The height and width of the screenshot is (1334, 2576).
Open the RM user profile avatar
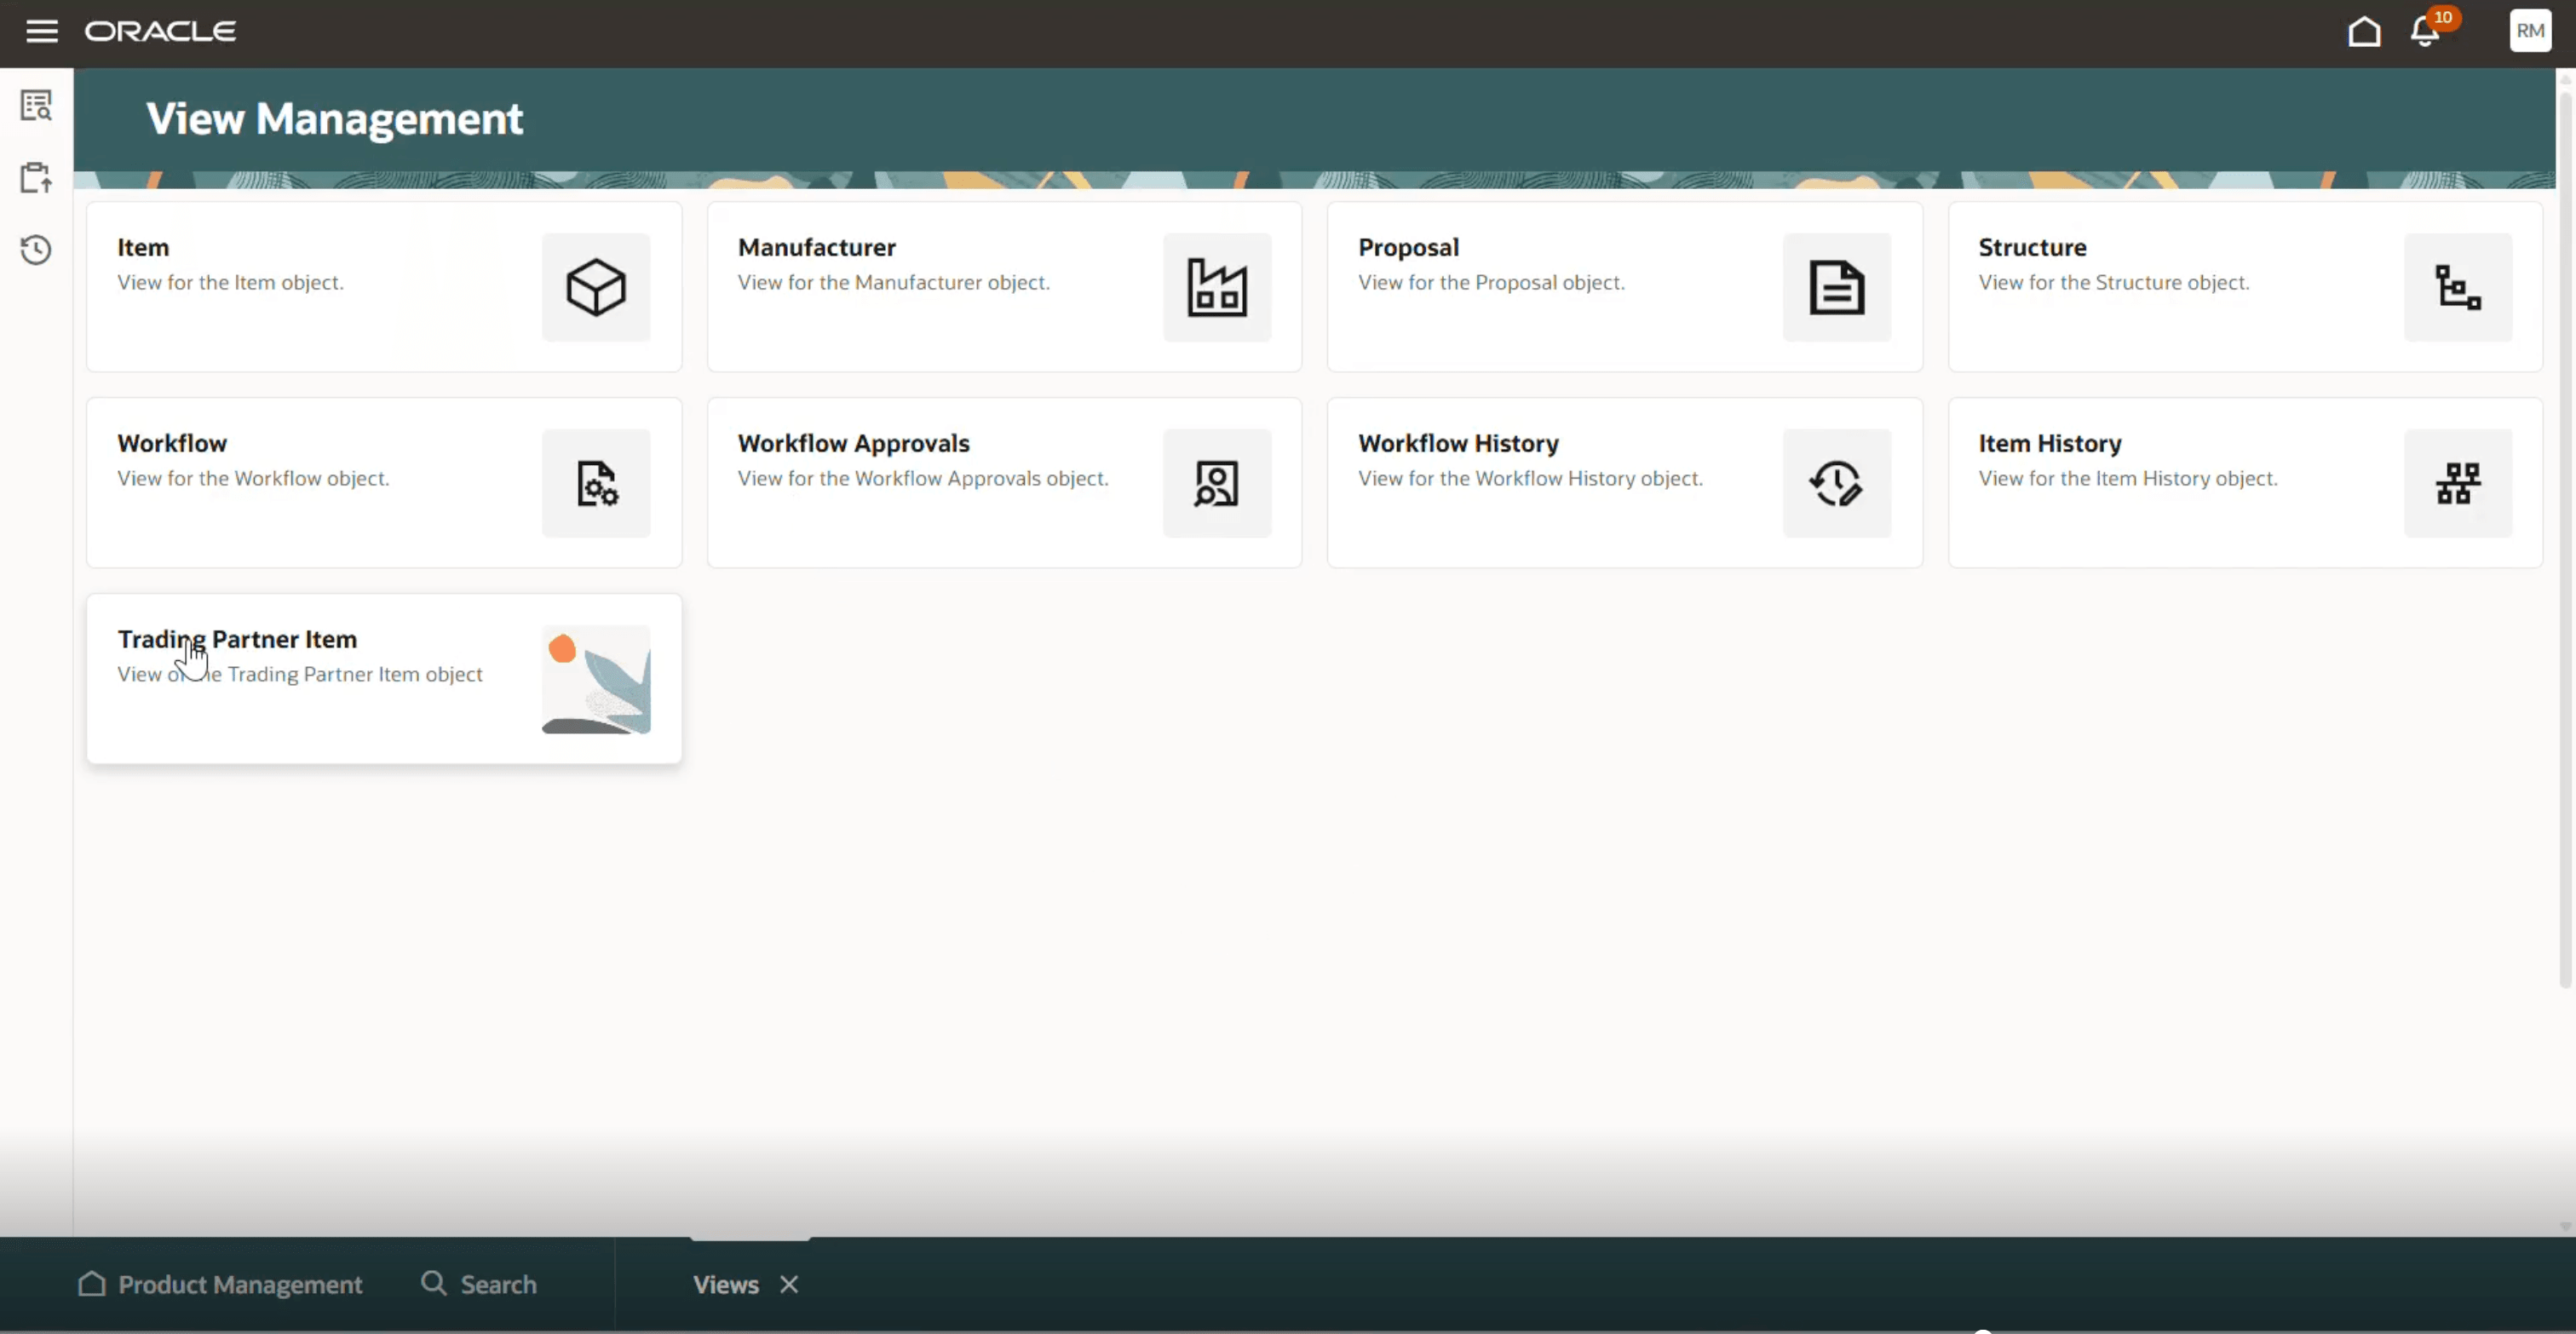point(2529,30)
